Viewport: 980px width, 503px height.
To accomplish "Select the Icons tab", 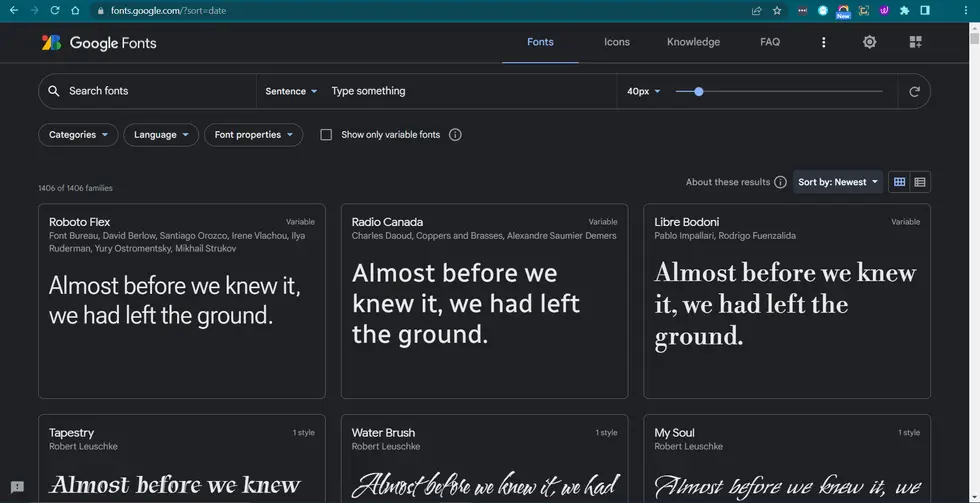I will (617, 42).
